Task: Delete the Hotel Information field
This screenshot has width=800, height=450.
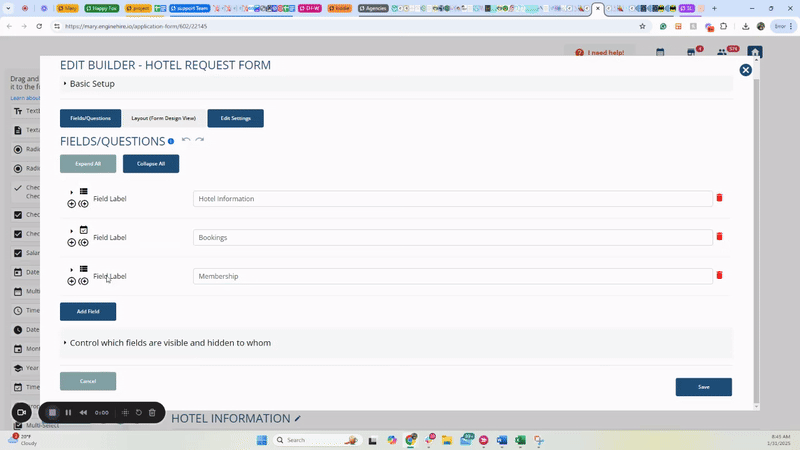Action: tap(719, 197)
